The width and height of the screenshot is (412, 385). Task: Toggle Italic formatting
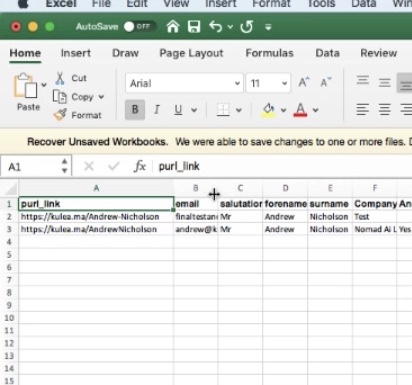(157, 109)
